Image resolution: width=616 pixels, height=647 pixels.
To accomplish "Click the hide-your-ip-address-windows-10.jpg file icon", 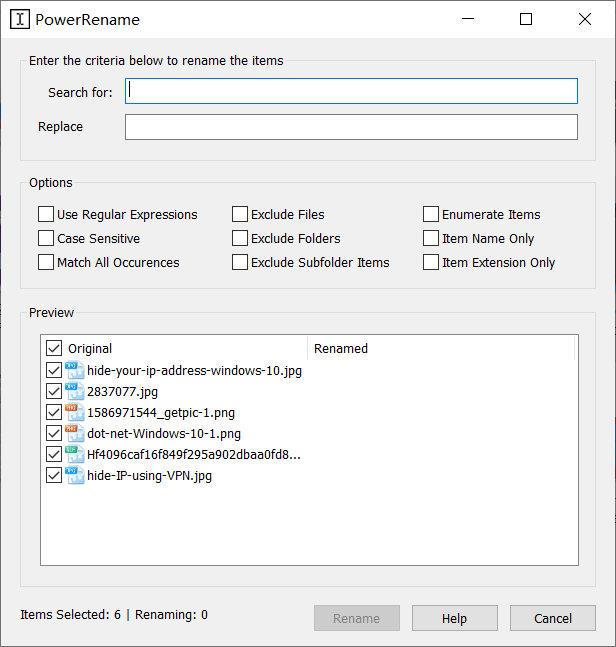I will coord(75,370).
